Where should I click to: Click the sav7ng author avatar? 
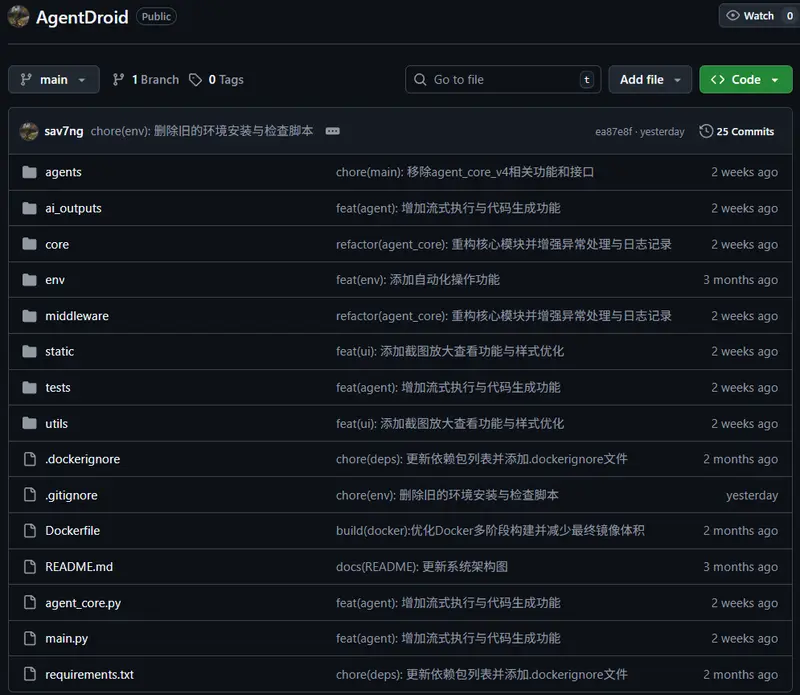[x=29, y=131]
